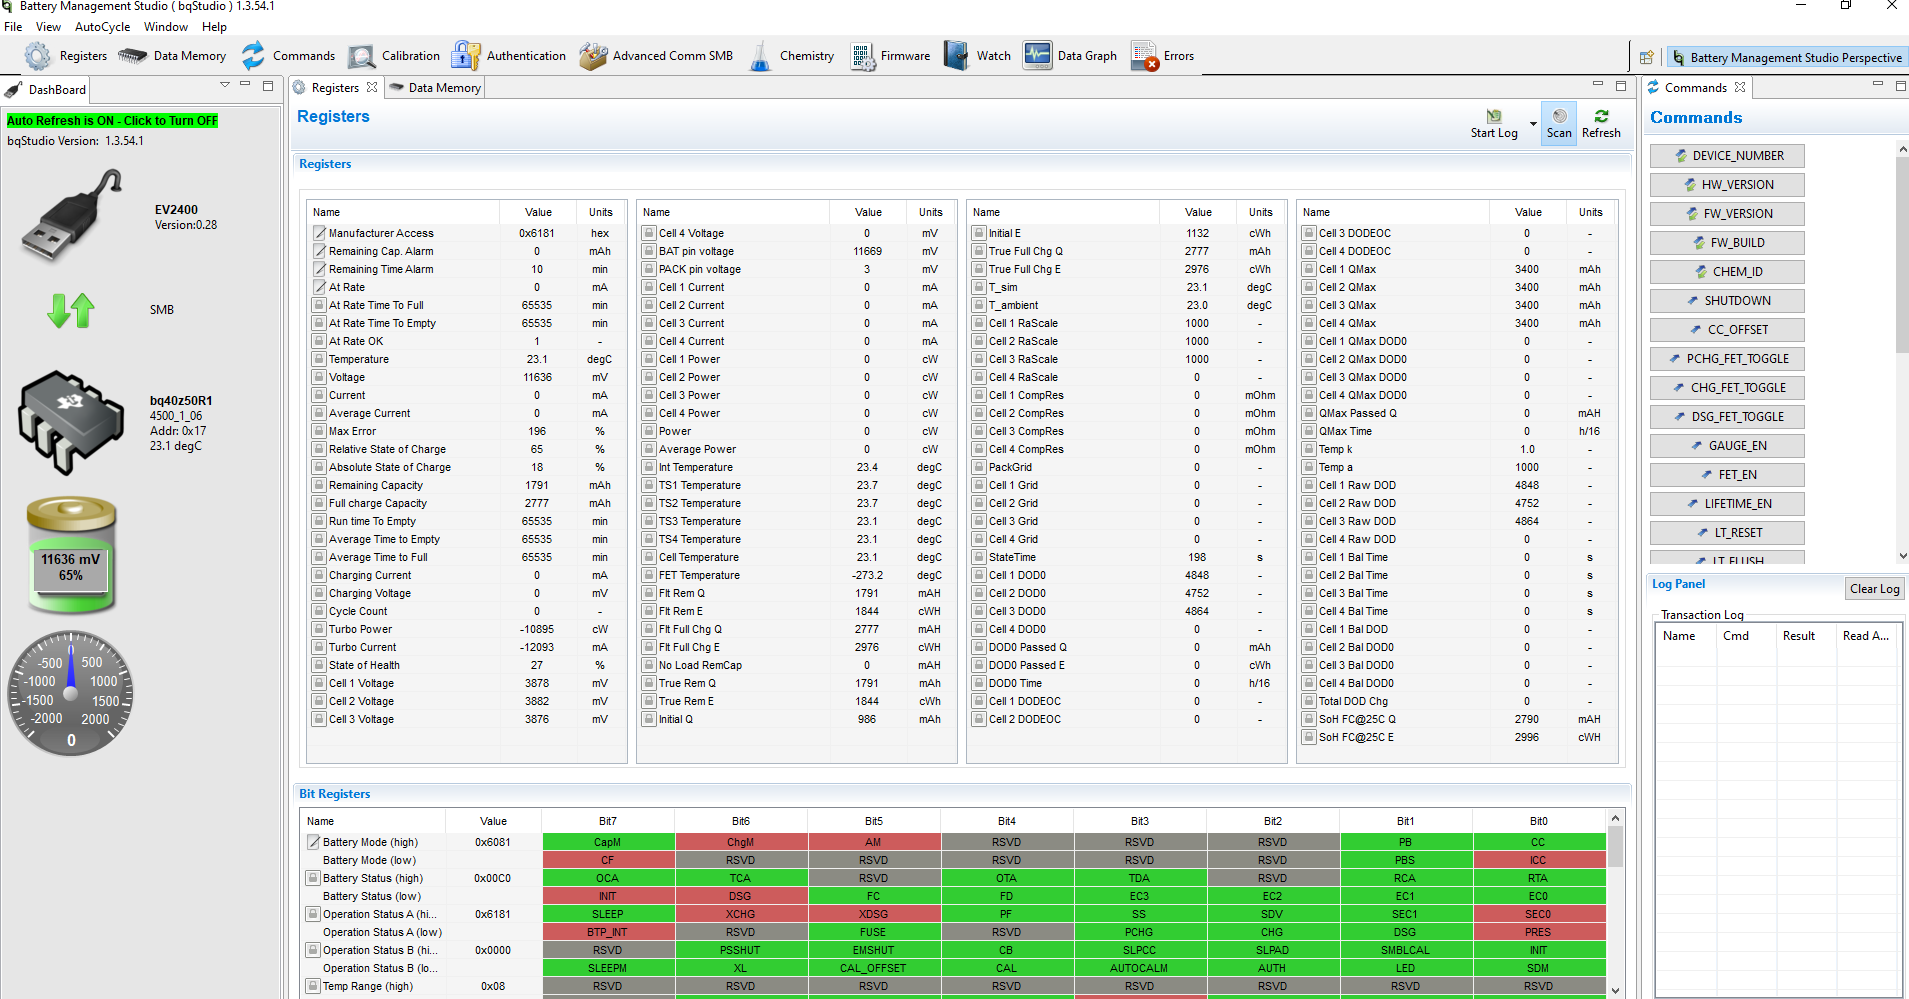Toggle log checkbox for Temperature register
The height and width of the screenshot is (999, 1909).
pyautogui.click(x=320, y=359)
